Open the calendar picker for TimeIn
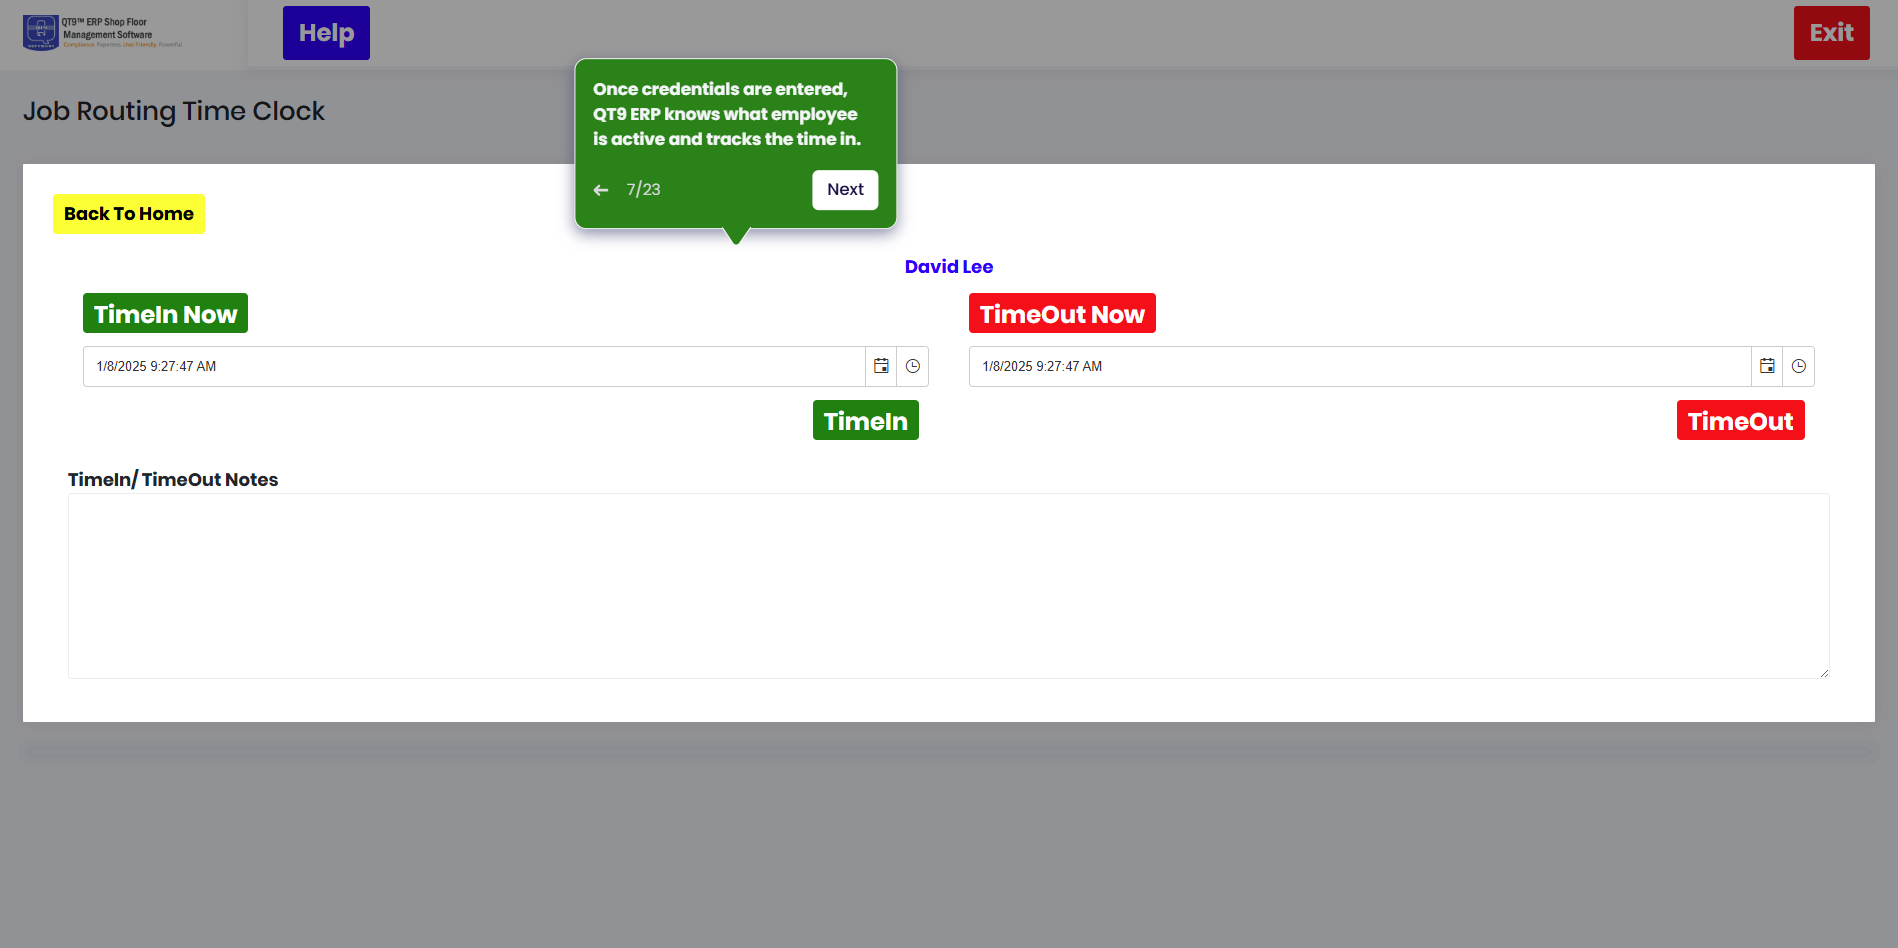This screenshot has width=1898, height=948. (881, 367)
